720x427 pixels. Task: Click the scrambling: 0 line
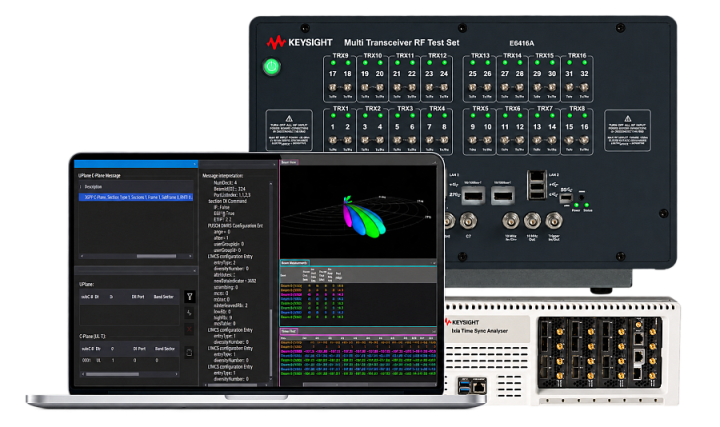point(225,287)
